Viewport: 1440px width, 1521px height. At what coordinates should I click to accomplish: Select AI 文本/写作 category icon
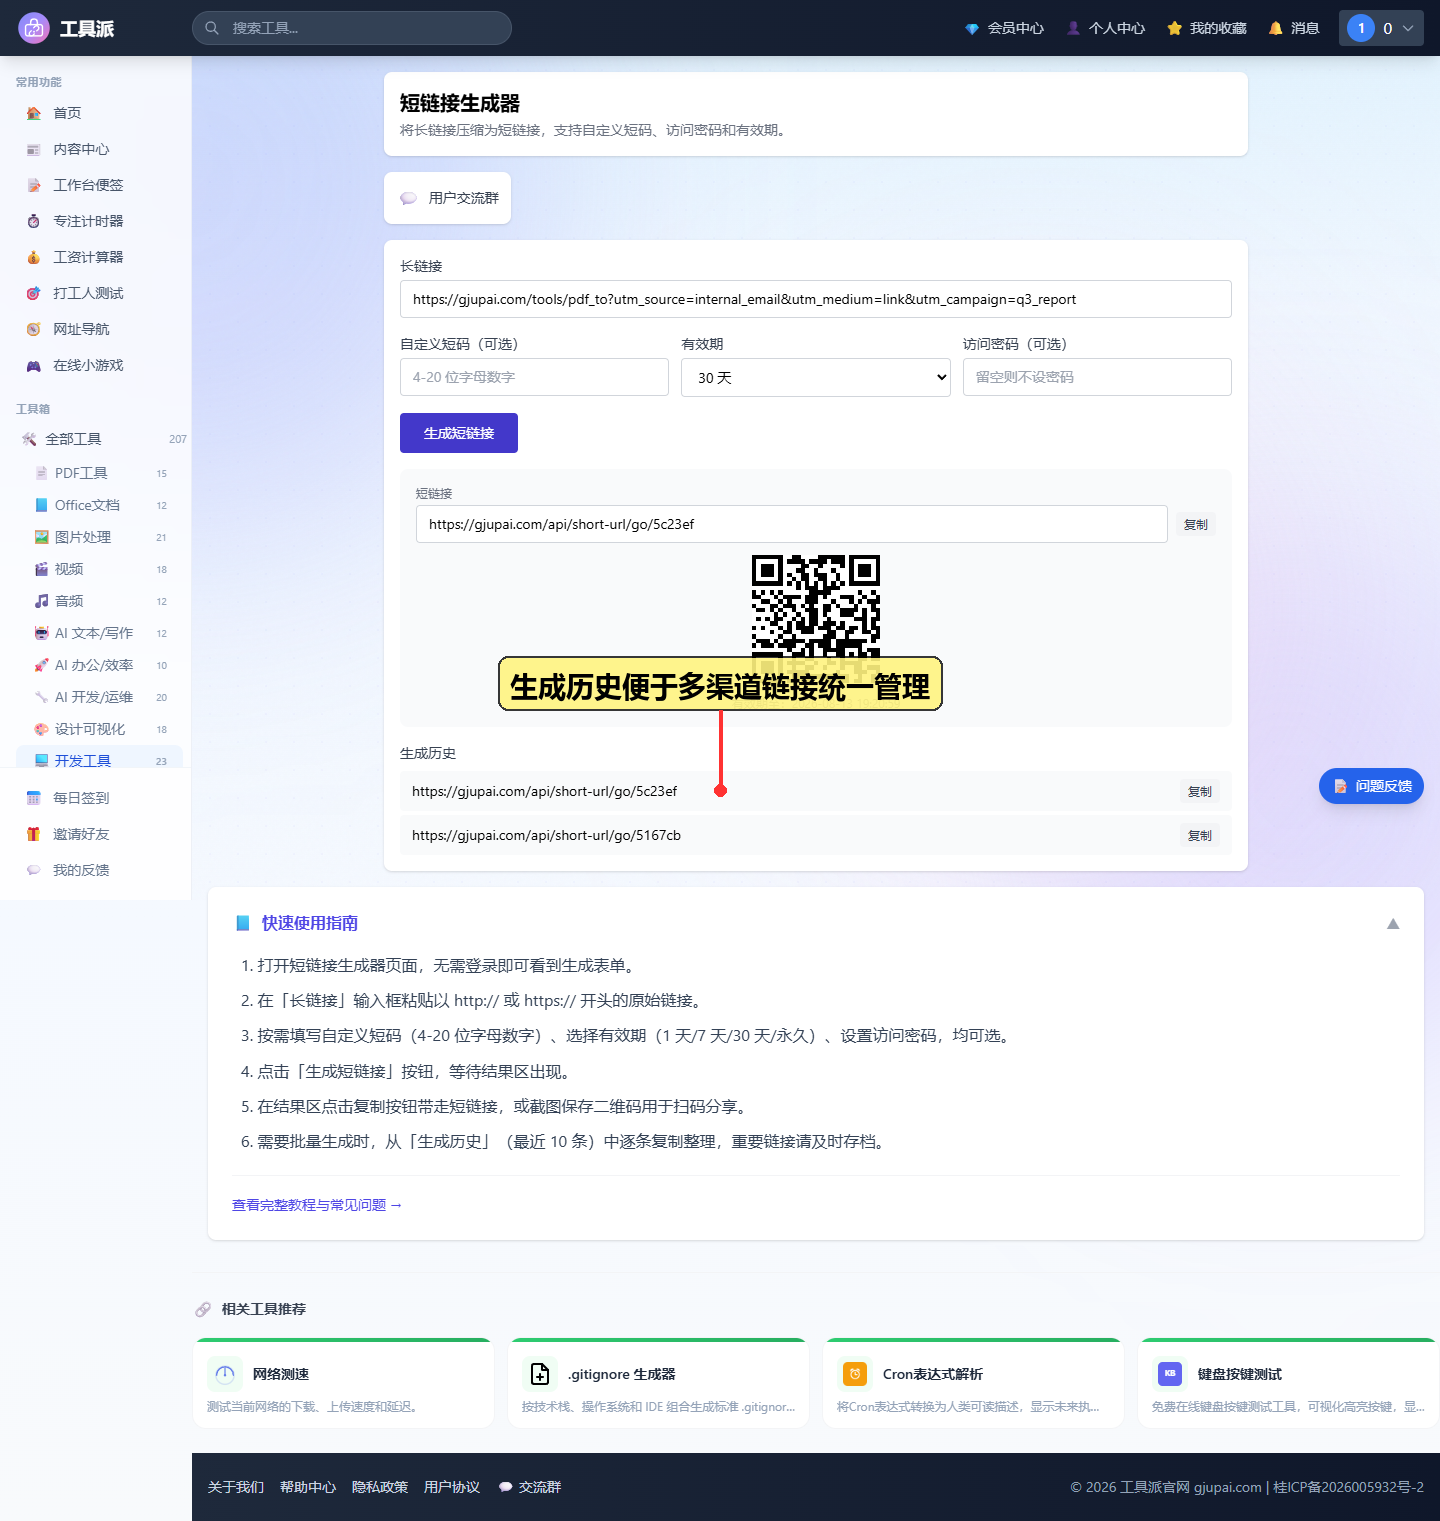[41, 633]
